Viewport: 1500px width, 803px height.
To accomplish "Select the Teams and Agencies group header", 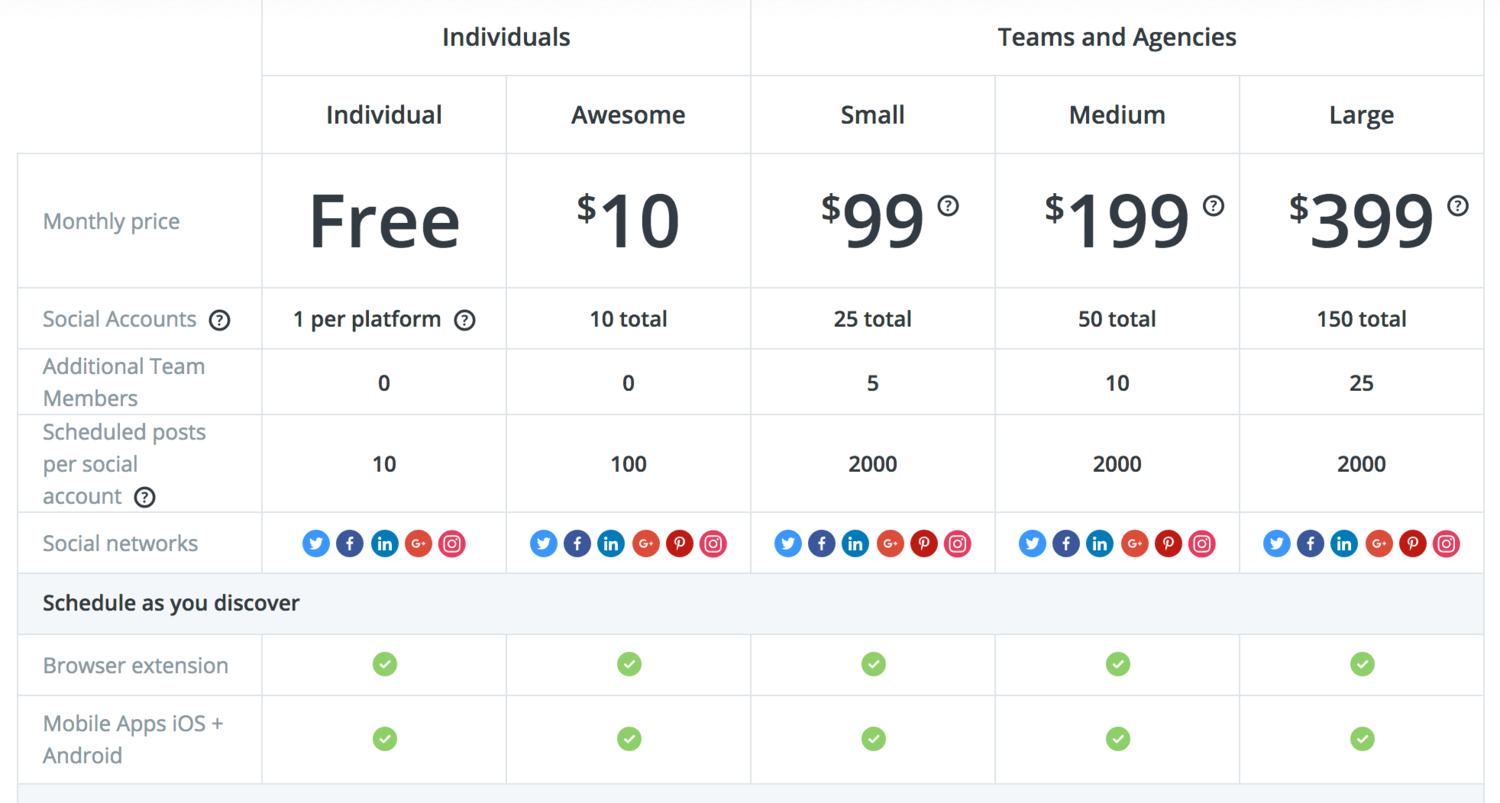I will point(1117,38).
